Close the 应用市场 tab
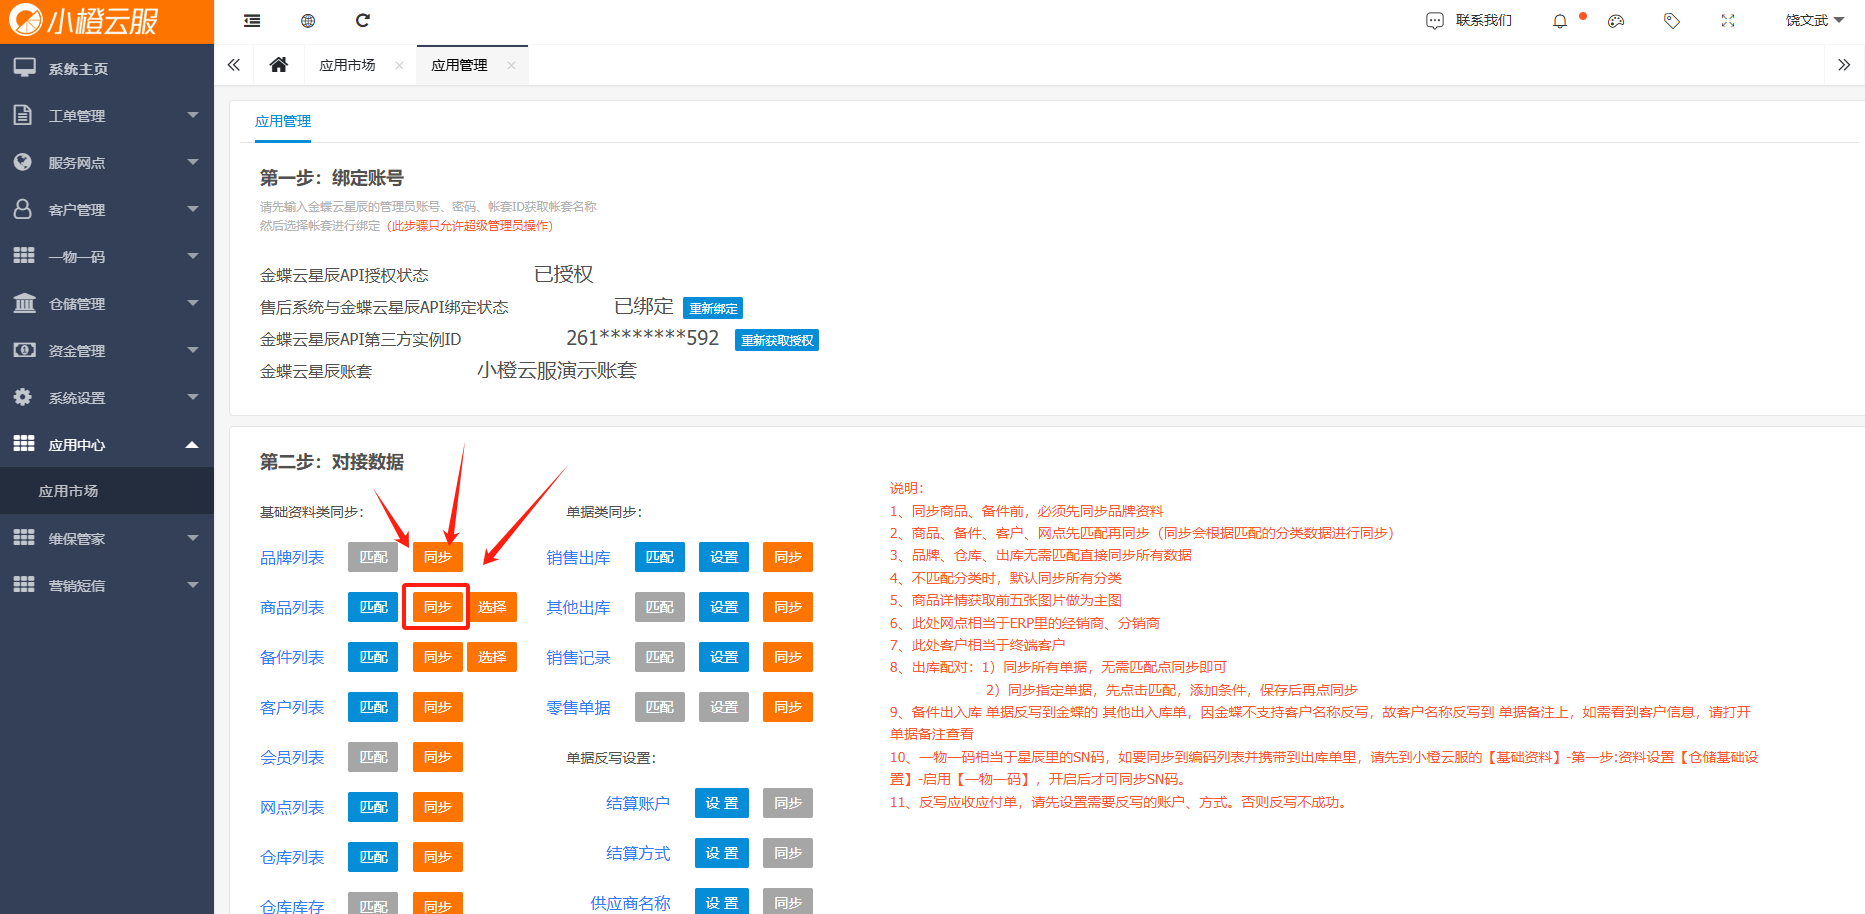Viewport: 1865px width, 914px height. click(x=399, y=65)
